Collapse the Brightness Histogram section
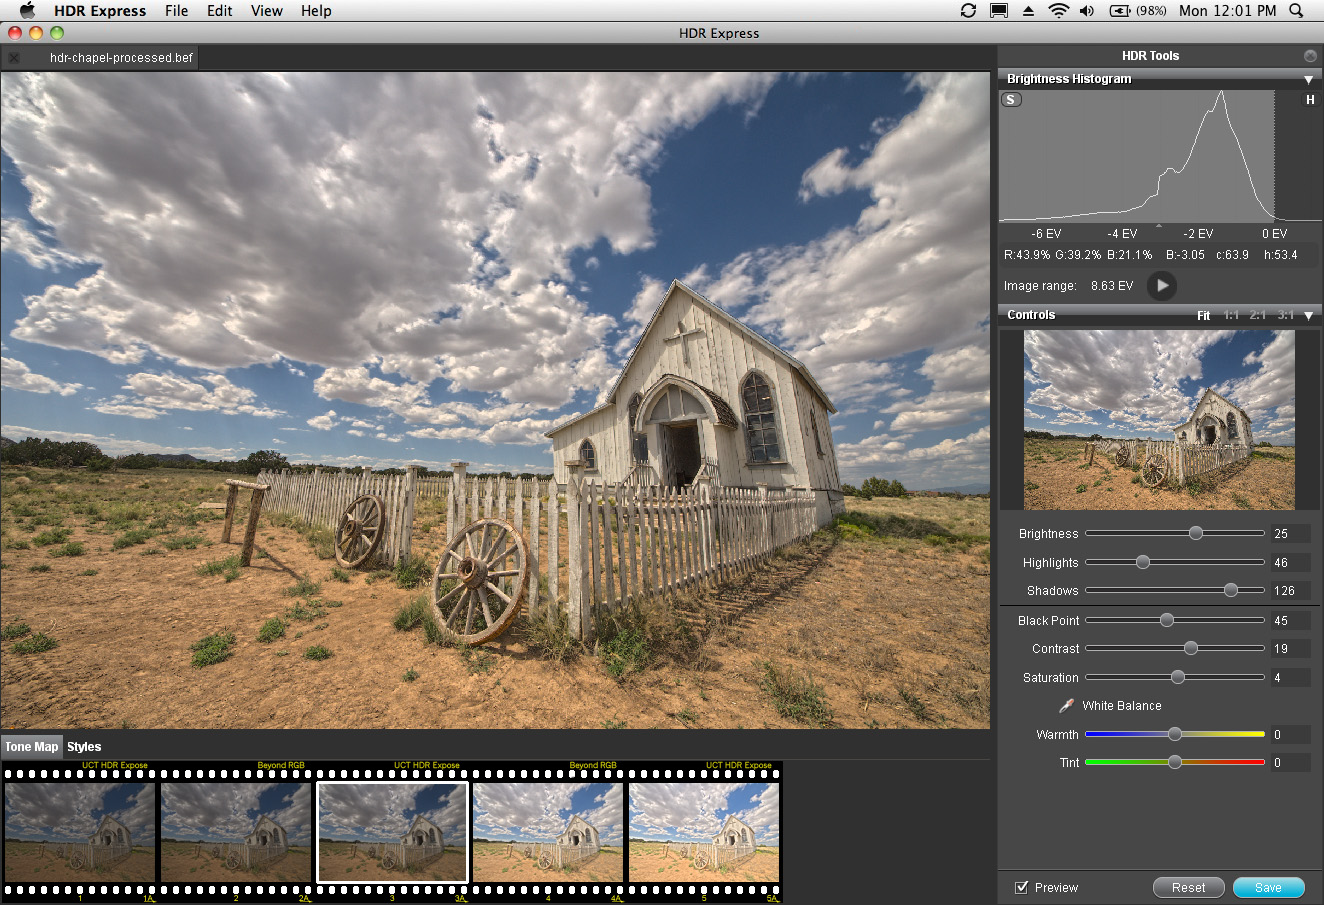The height and width of the screenshot is (905, 1324). (x=1308, y=79)
